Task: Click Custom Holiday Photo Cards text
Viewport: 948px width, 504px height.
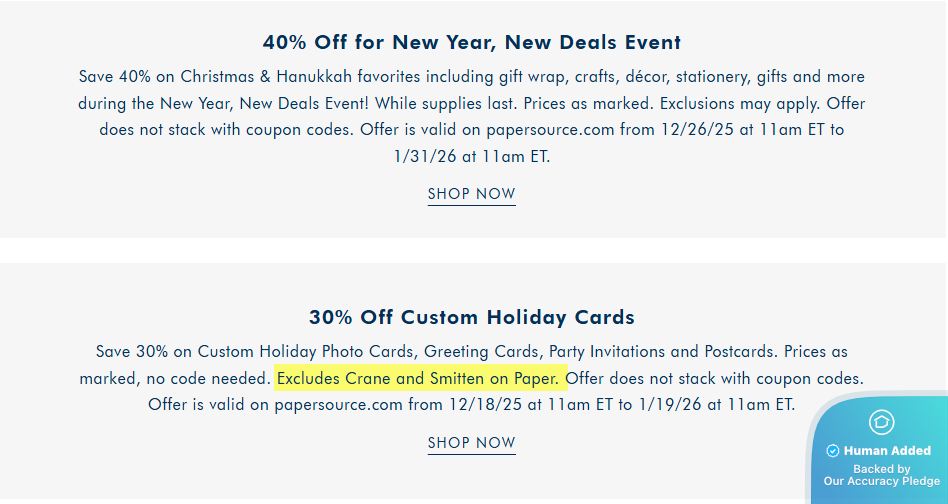Action: click(x=306, y=352)
